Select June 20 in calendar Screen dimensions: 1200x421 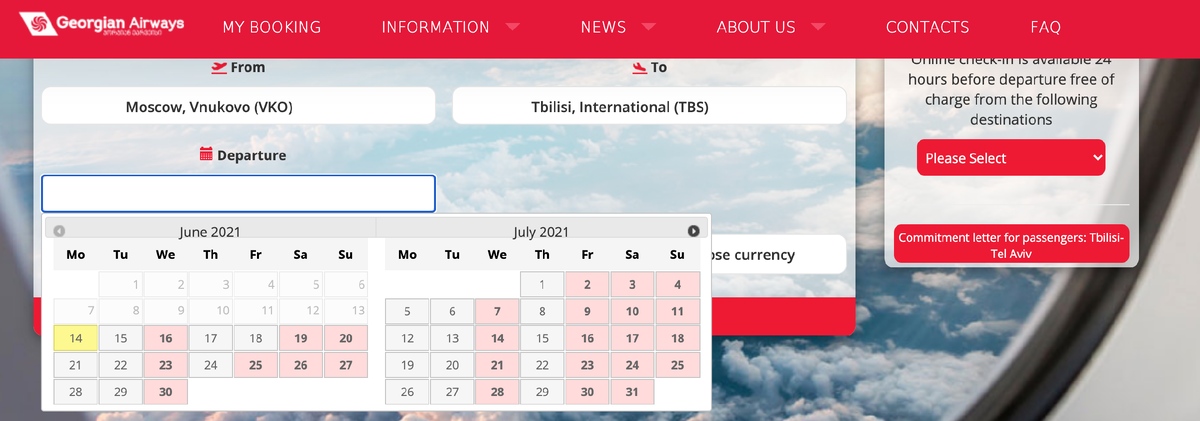click(346, 338)
